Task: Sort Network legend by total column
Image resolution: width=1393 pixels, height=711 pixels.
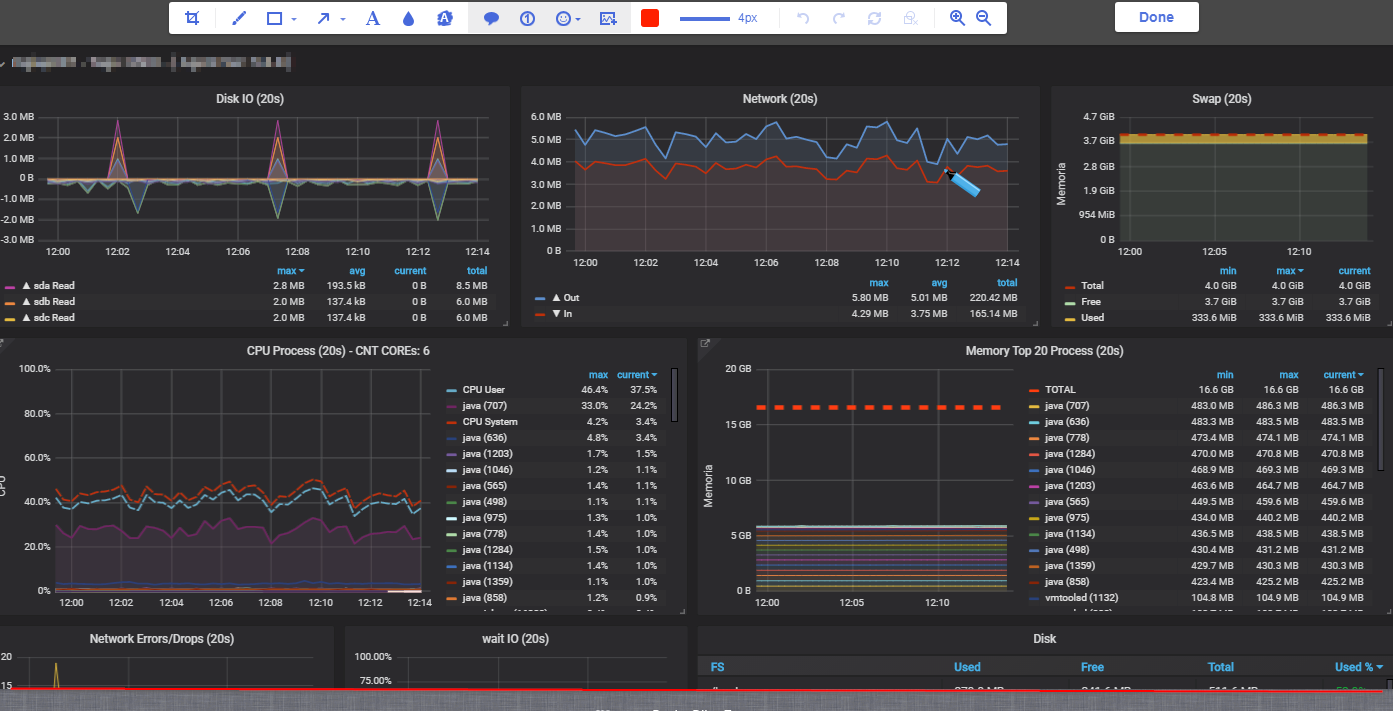Action: click(1007, 283)
